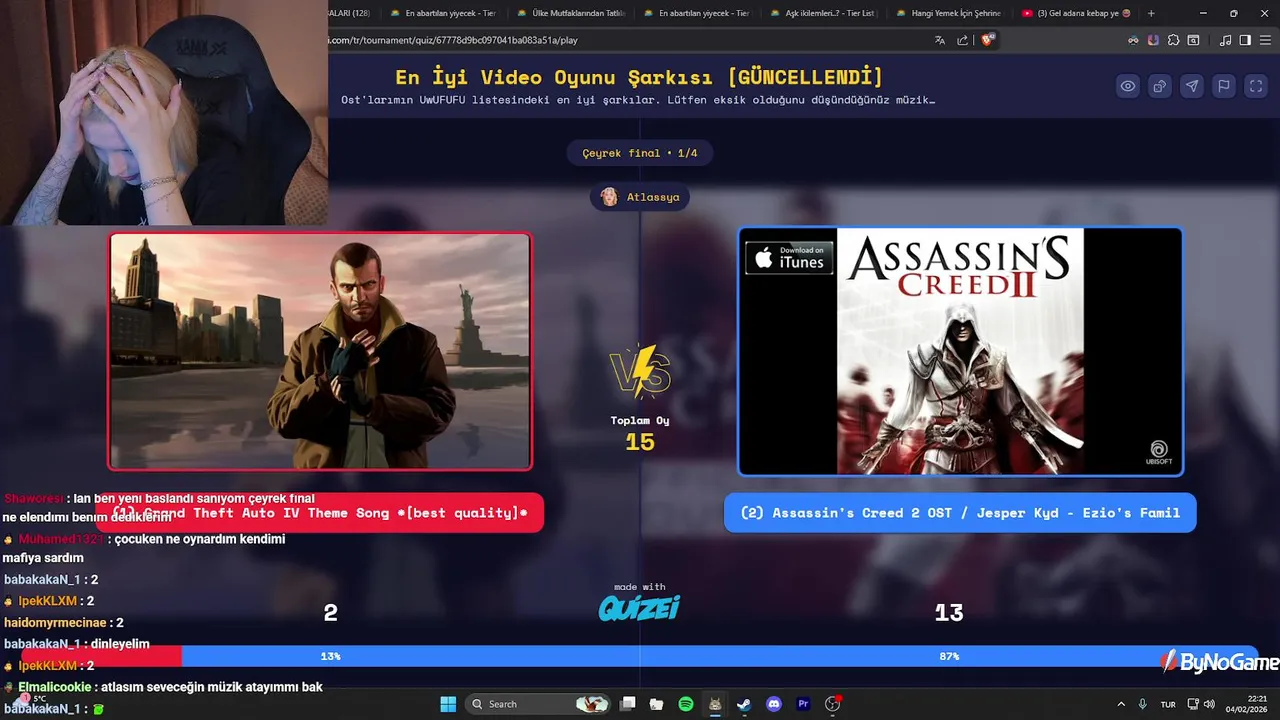This screenshot has height=720, width=1280.
Task: Open Task View in the taskbar
Action: tap(627, 704)
